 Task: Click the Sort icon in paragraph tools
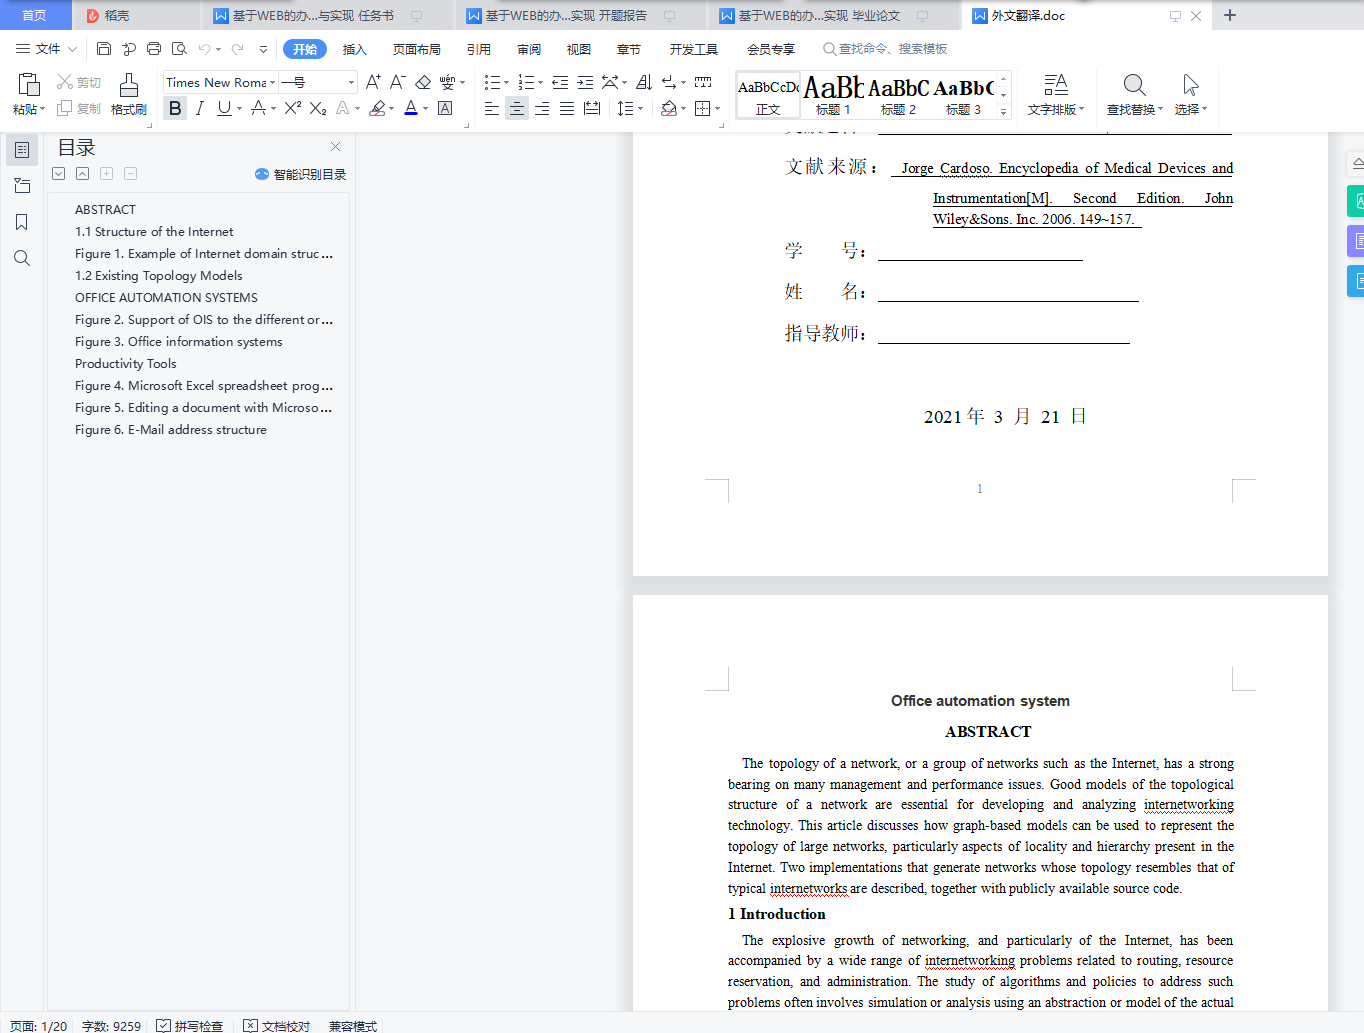(644, 82)
